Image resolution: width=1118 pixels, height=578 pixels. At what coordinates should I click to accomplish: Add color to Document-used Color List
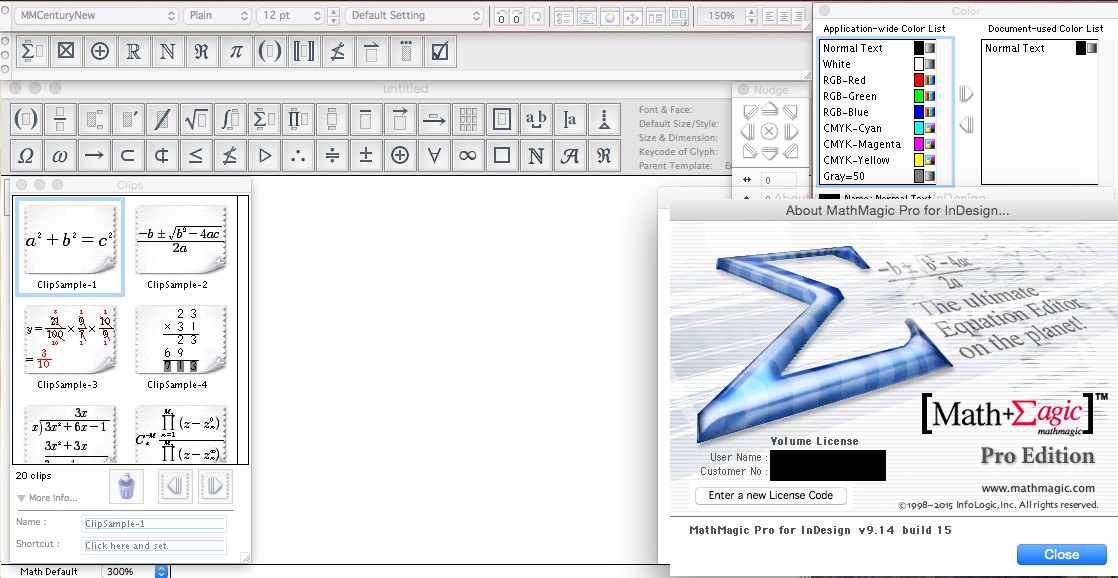coord(966,93)
